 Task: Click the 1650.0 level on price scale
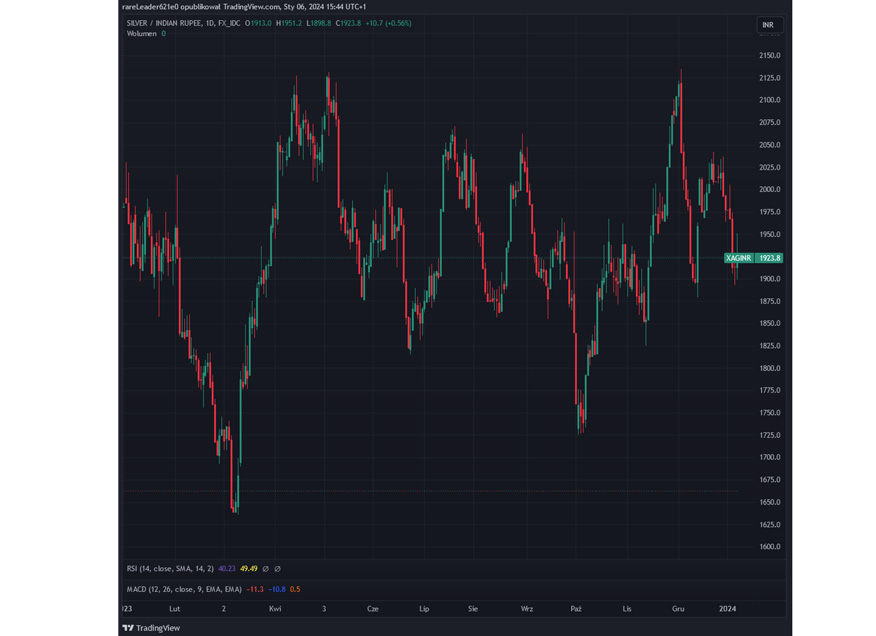click(769, 502)
